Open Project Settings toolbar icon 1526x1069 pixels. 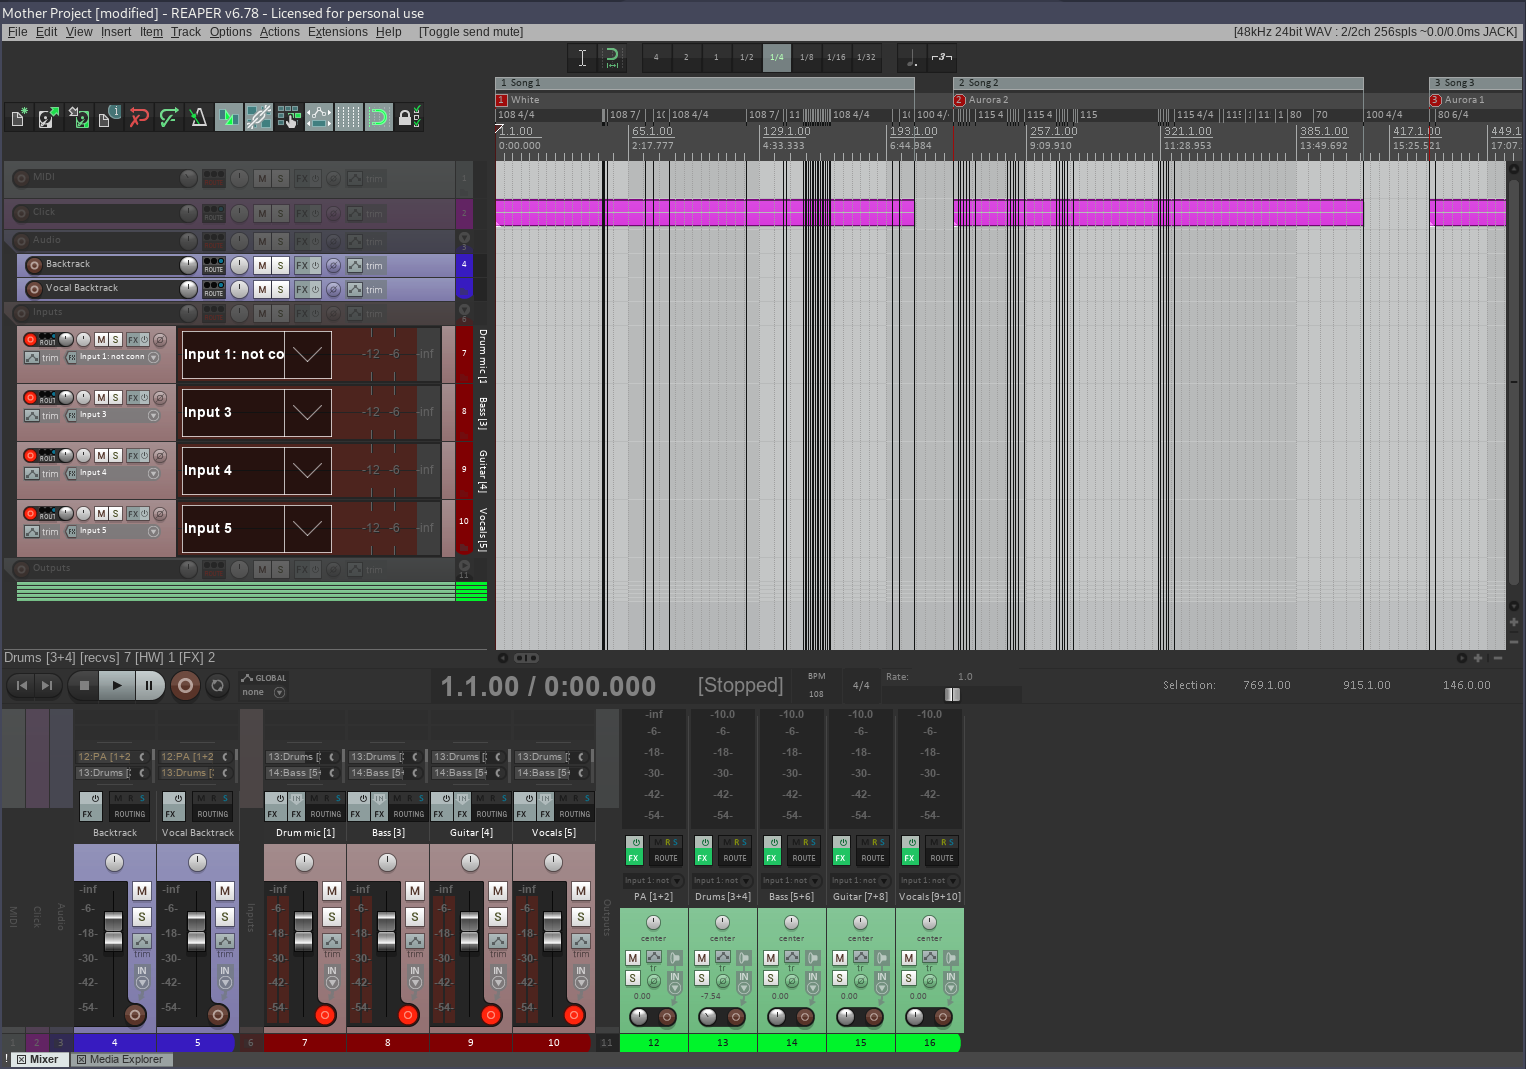108,118
